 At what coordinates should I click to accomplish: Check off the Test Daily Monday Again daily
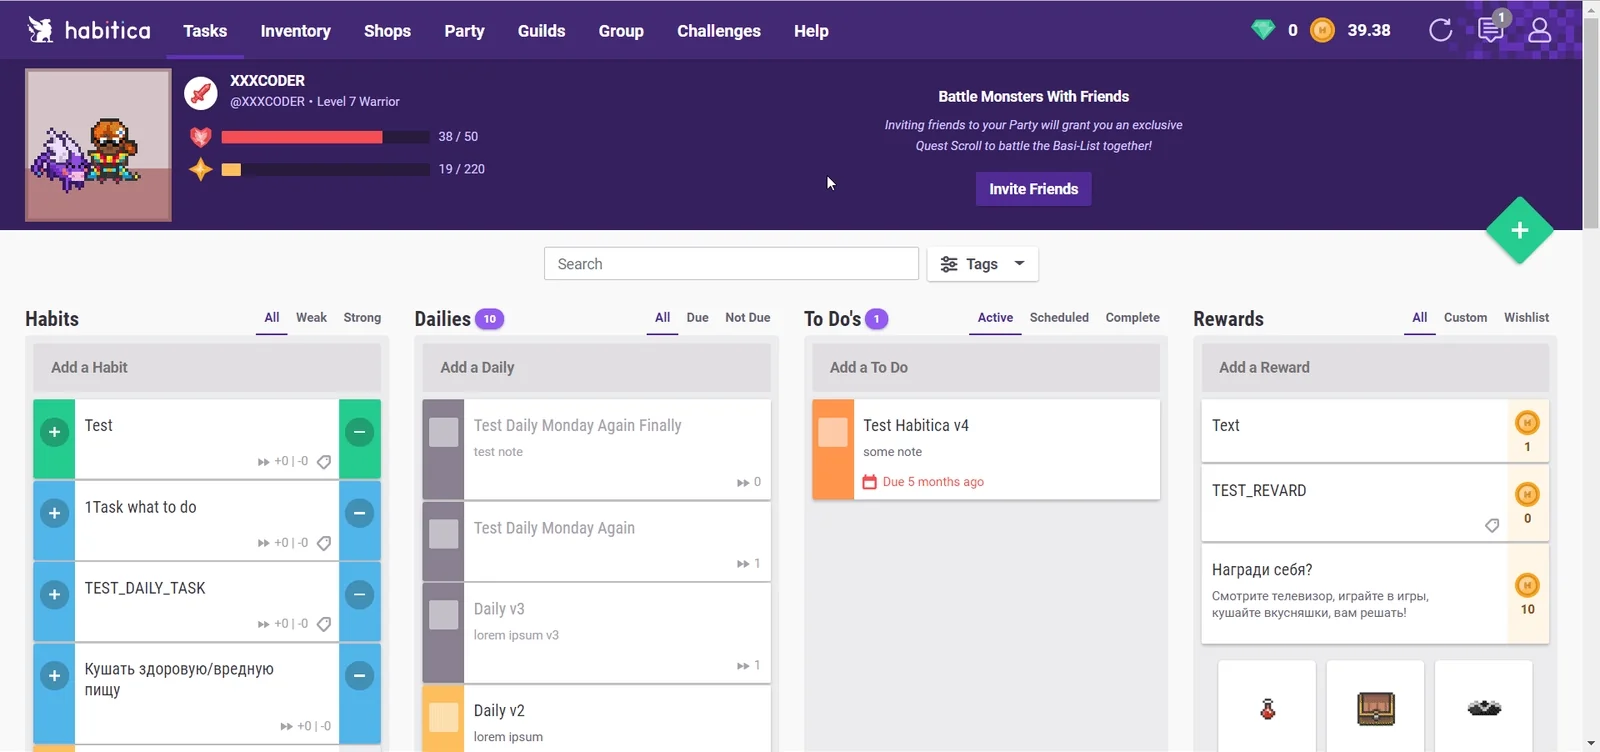pyautogui.click(x=443, y=534)
